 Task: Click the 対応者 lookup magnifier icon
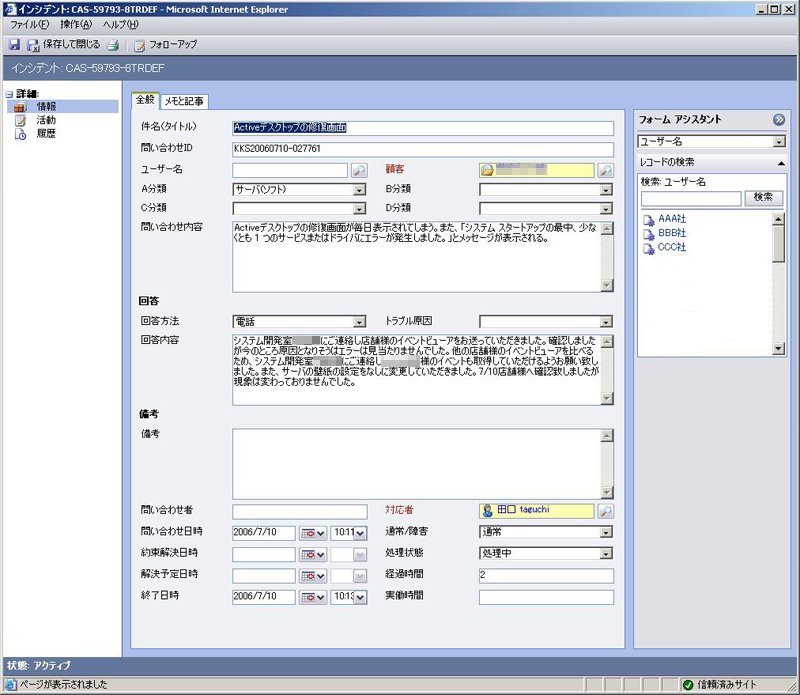pyautogui.click(x=606, y=511)
